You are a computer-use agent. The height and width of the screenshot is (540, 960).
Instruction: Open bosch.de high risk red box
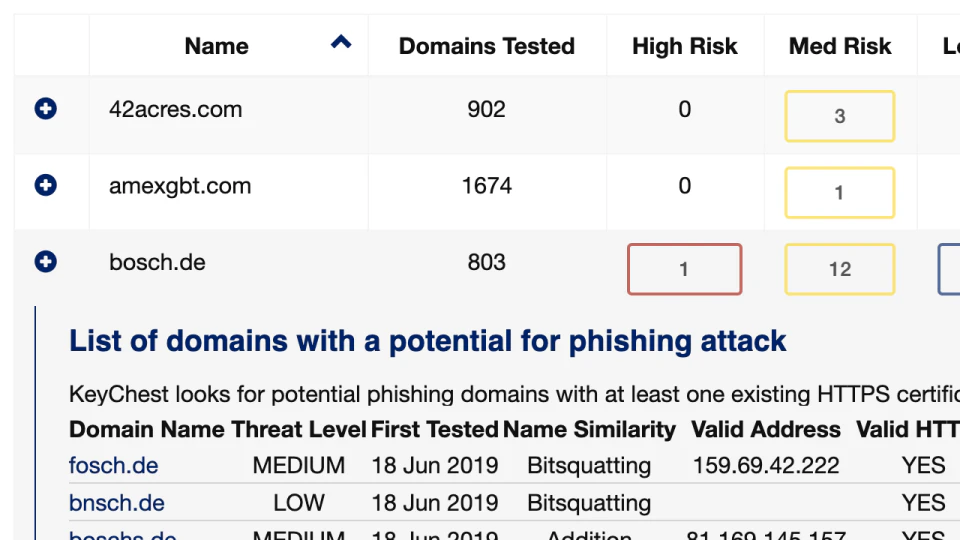coord(684,269)
